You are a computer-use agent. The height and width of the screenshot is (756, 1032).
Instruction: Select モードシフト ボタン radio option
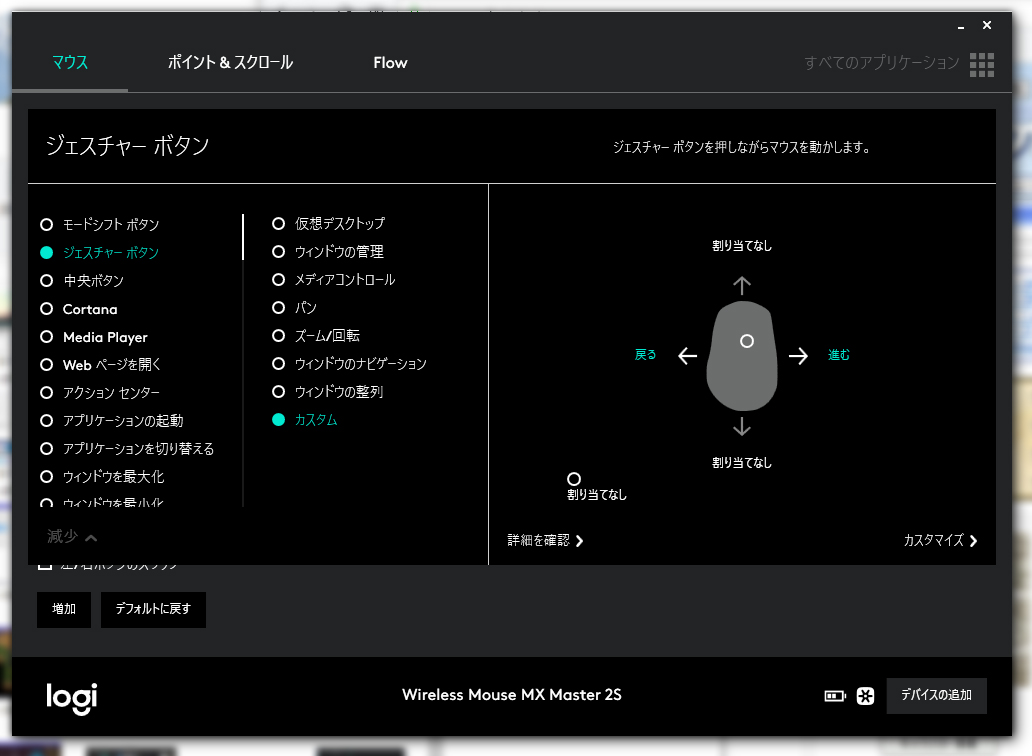100,224
